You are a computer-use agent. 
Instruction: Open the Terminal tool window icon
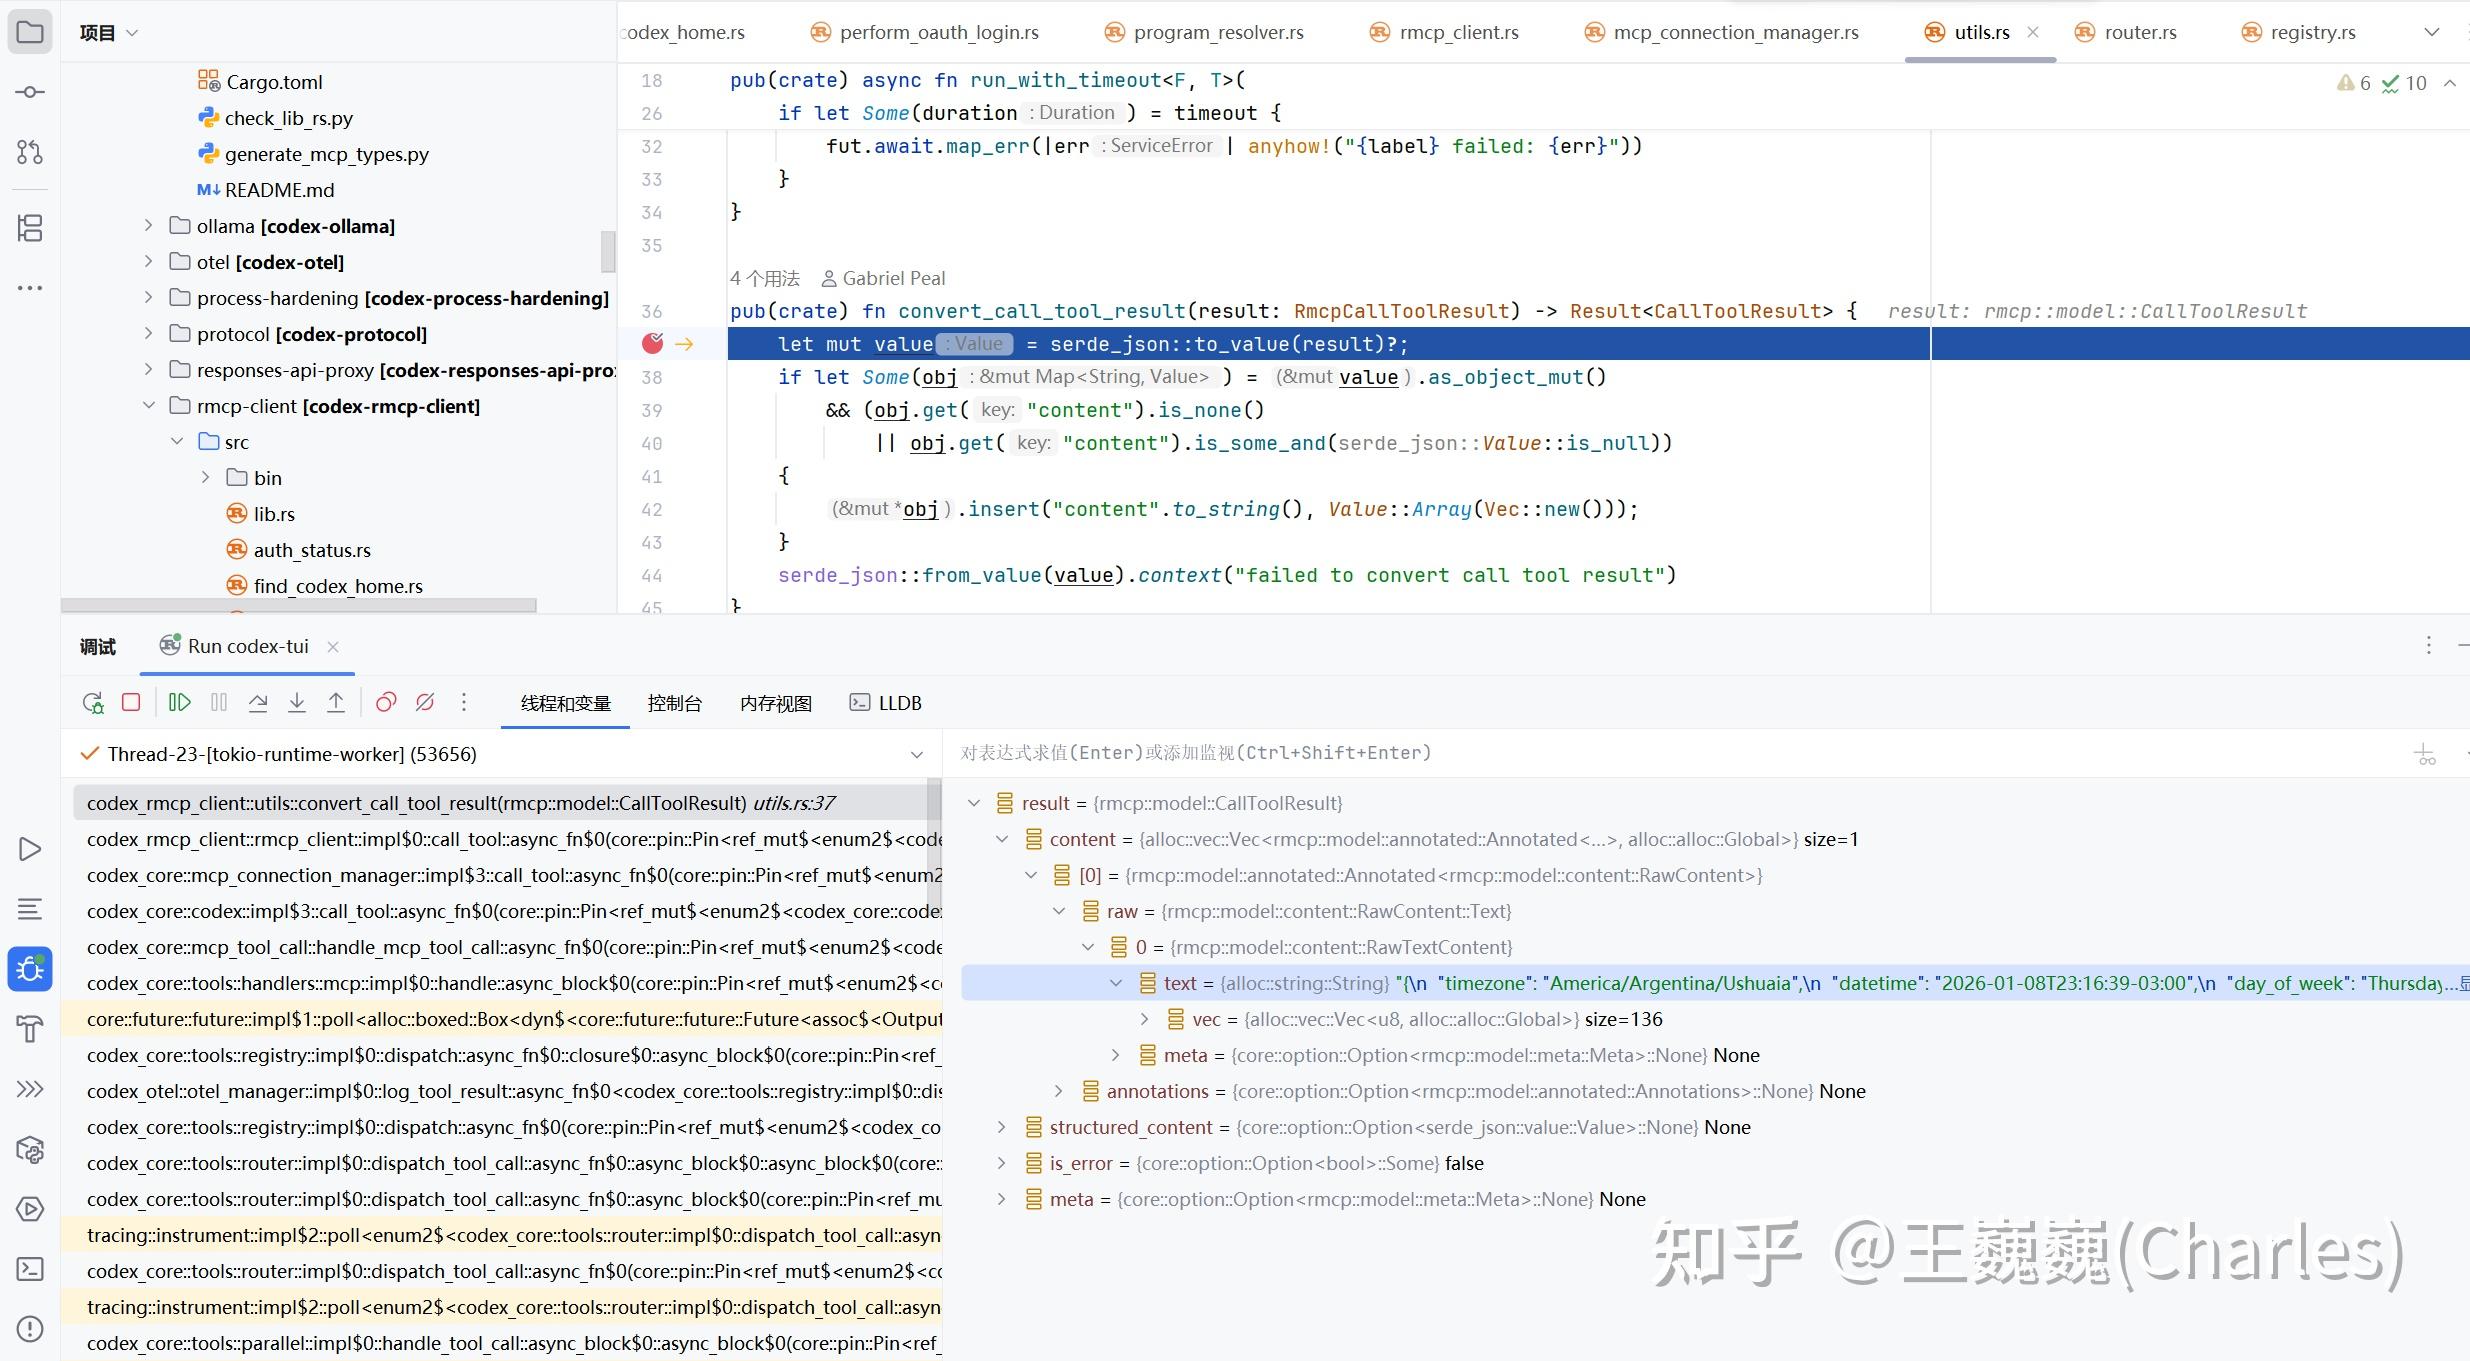[30, 1269]
